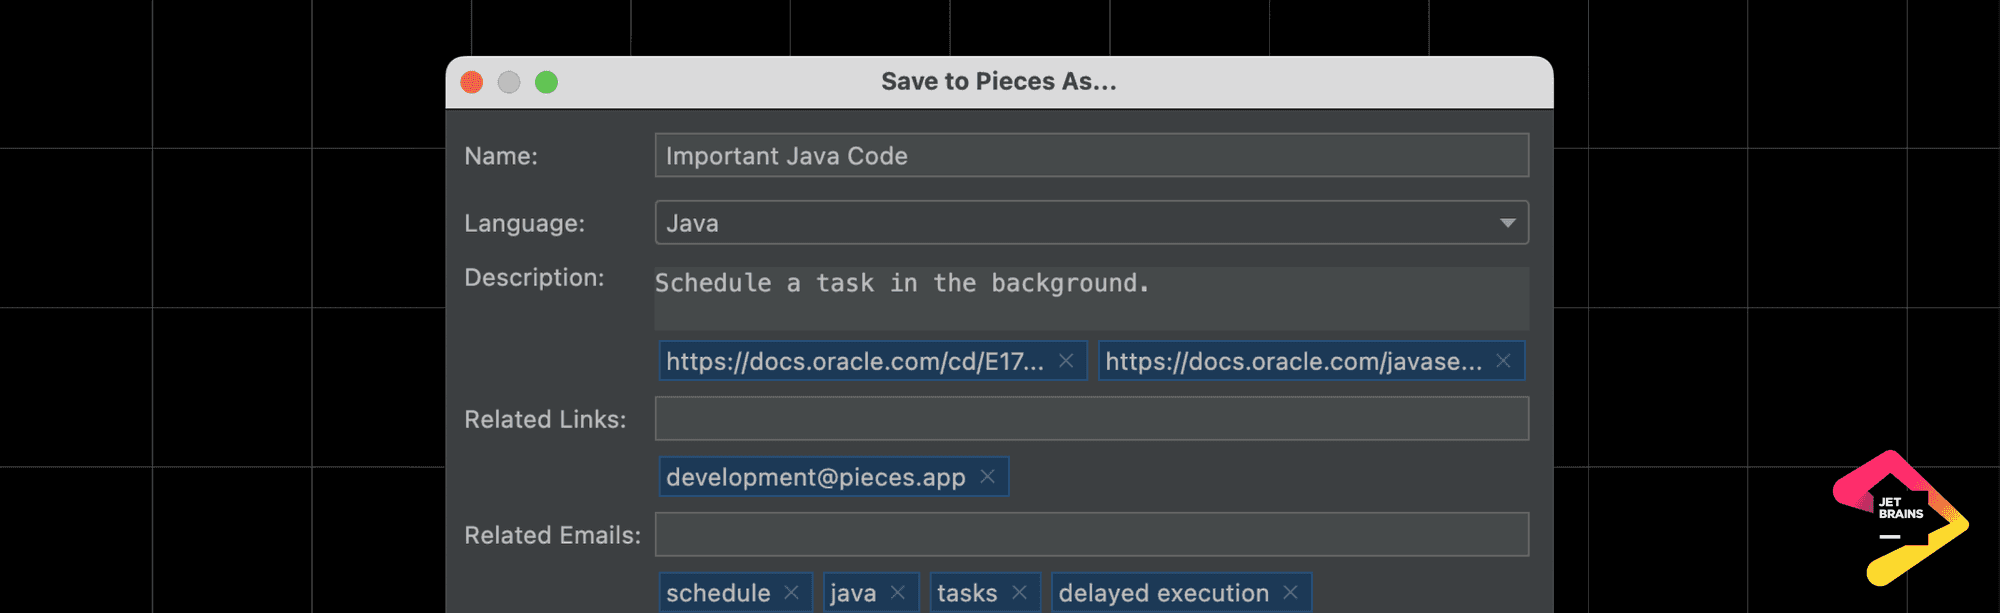Viewport: 2000px width, 613px height.
Task: Remove the java tag
Action: [897, 593]
